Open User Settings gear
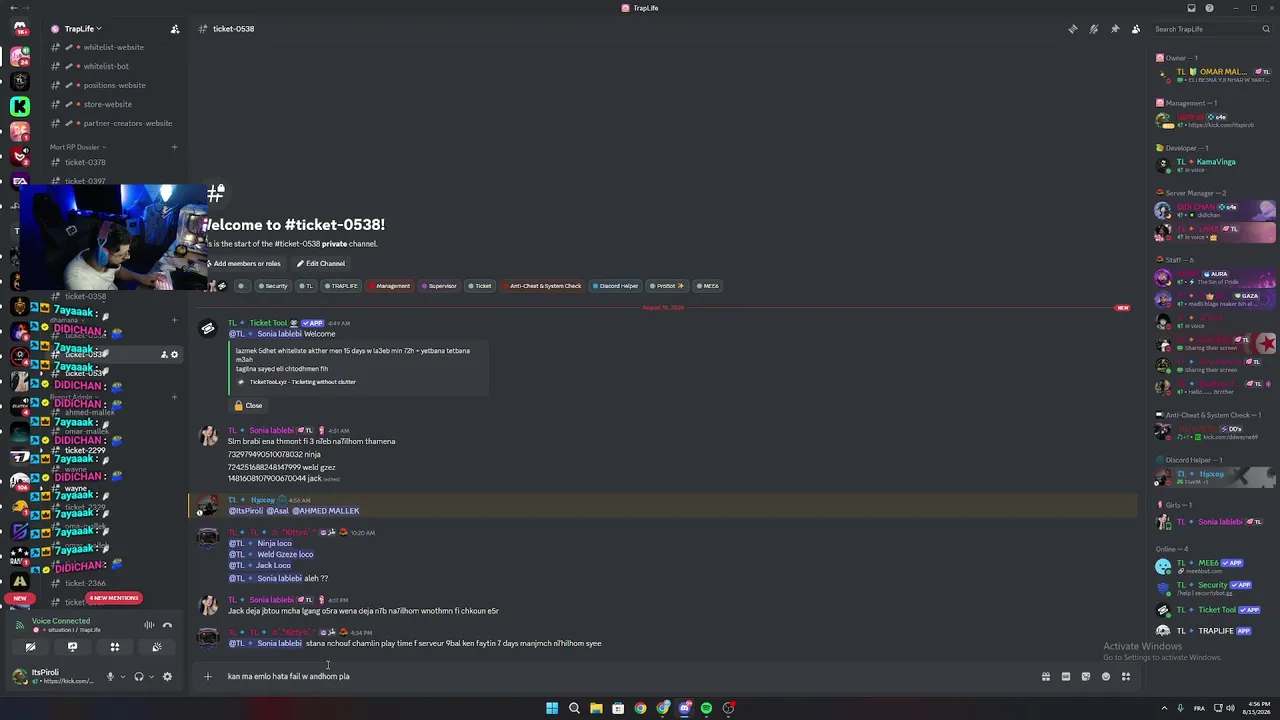This screenshot has height=720, width=1280. 167,677
